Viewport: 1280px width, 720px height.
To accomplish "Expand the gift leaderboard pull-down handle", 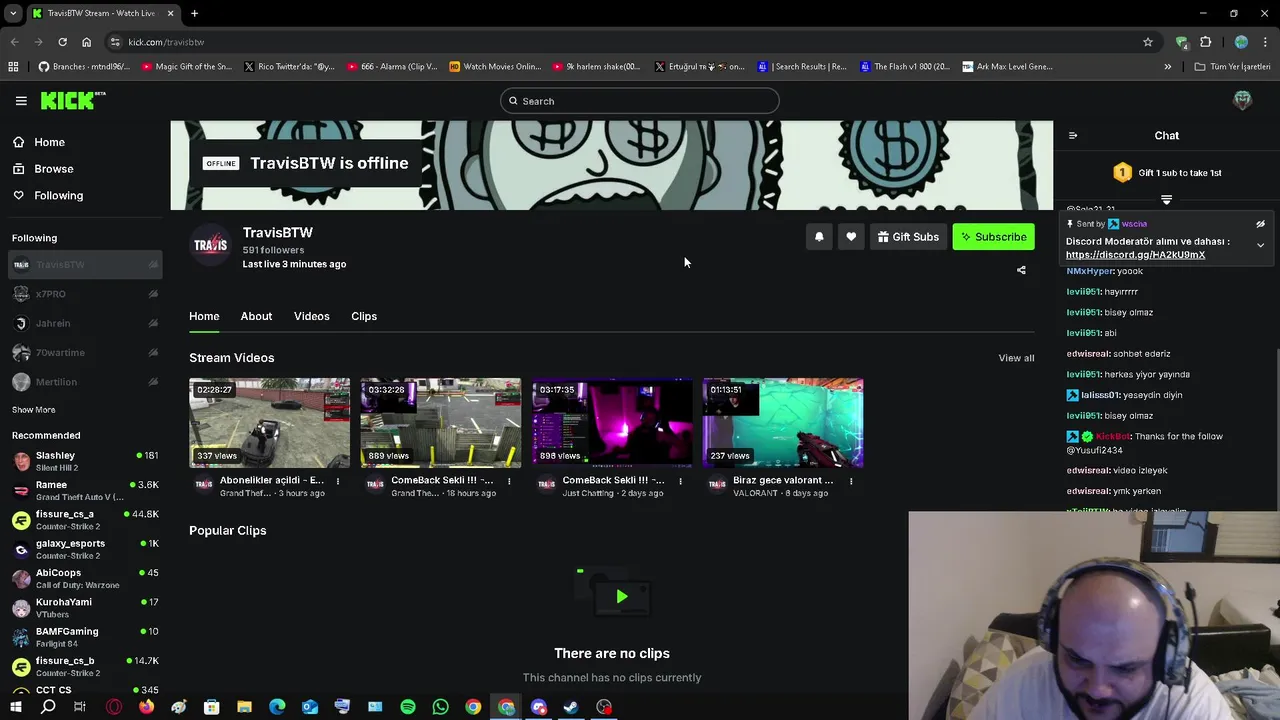I will [1166, 200].
